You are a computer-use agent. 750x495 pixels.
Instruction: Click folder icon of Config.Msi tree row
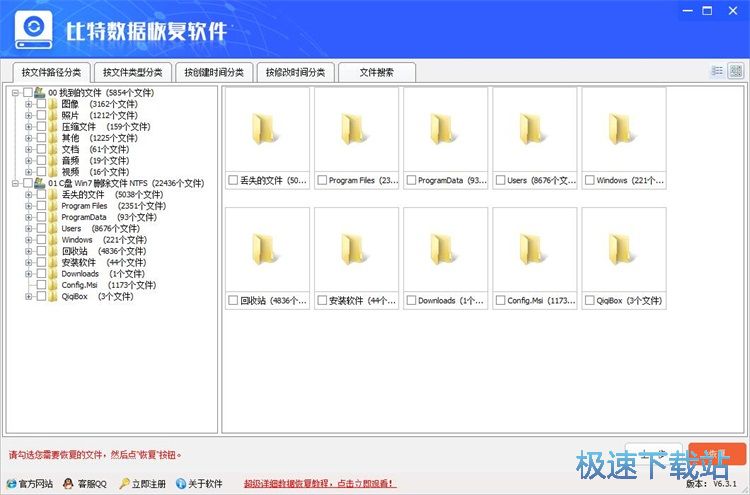coord(53,285)
